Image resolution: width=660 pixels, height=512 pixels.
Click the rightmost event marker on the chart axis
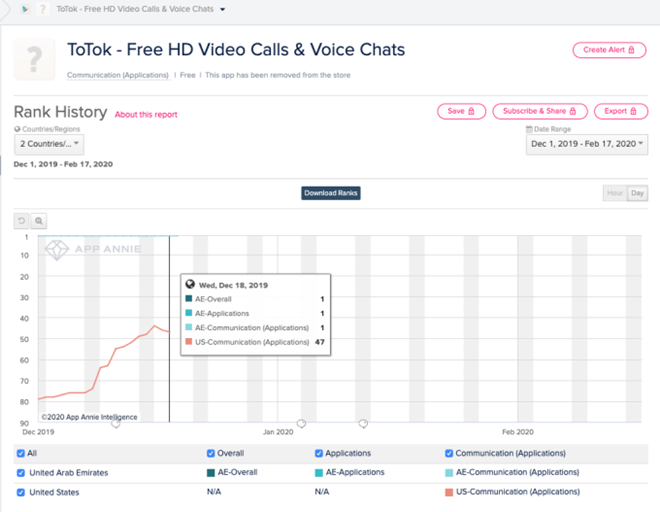(363, 424)
